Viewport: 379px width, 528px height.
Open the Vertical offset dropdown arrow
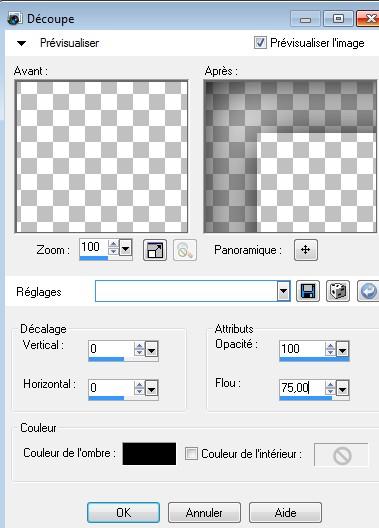(x=151, y=350)
